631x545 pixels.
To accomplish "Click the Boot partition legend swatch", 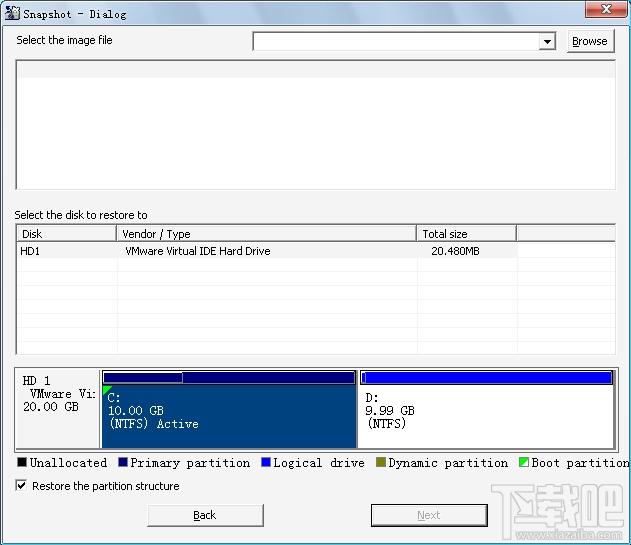I will point(524,462).
